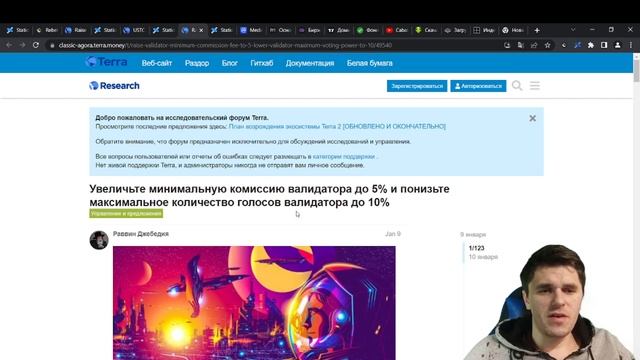The height and width of the screenshot is (360, 640).
Task: Click the Зарегистрироваться button
Action: [x=417, y=86]
